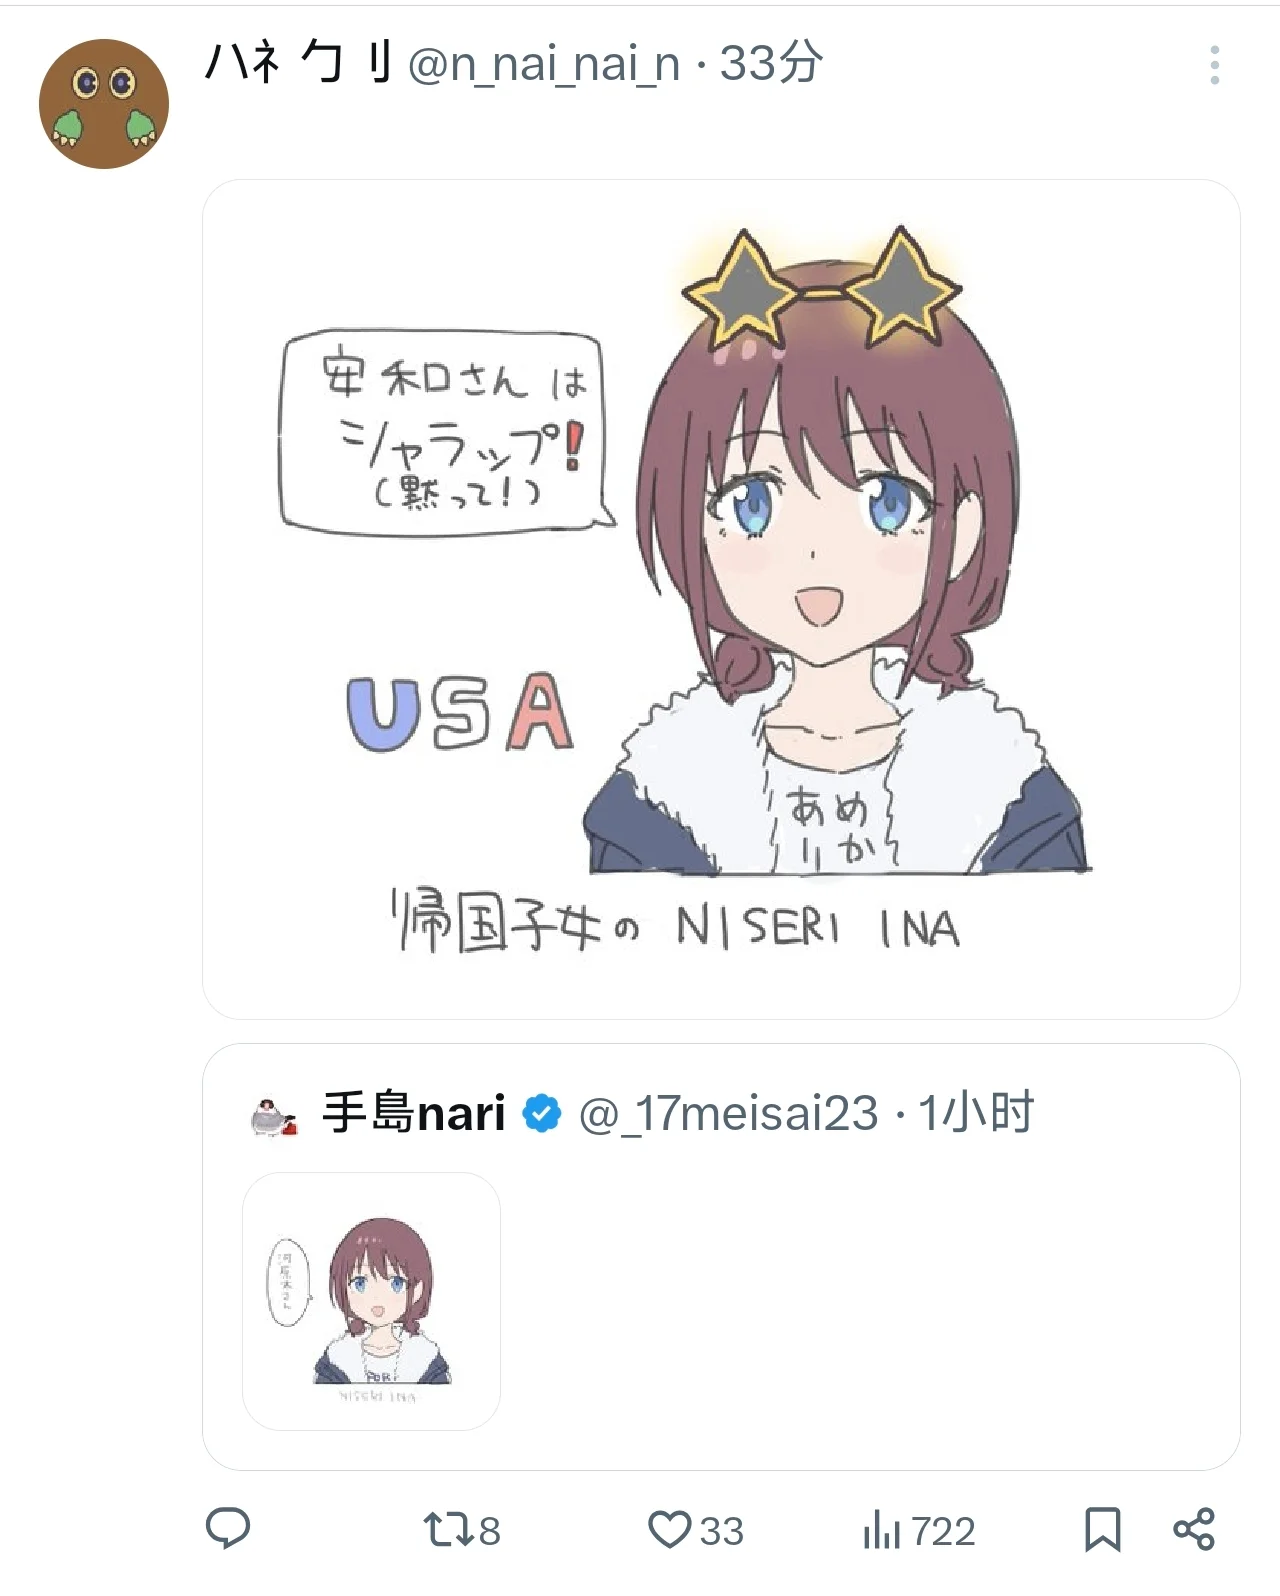Like the post with heart icon
Image resolution: width=1280 pixels, height=1596 pixels.
(669, 1530)
